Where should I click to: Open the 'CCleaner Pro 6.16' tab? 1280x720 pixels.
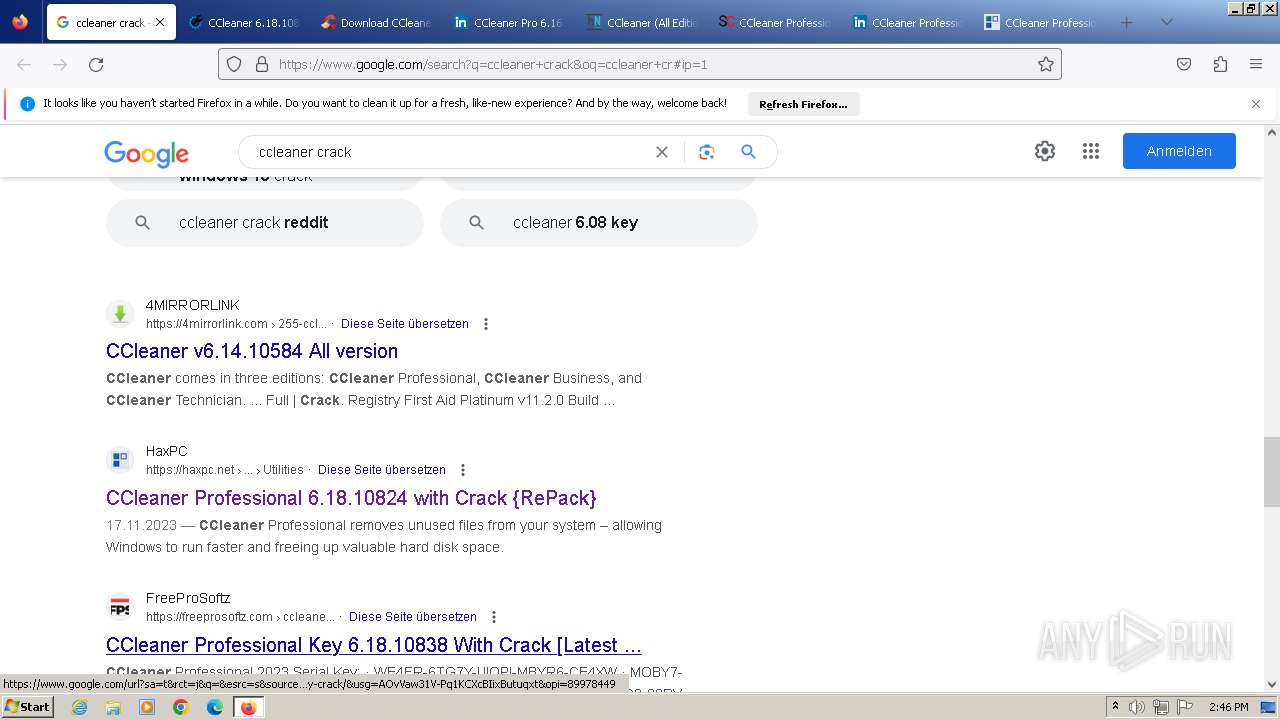point(510,22)
